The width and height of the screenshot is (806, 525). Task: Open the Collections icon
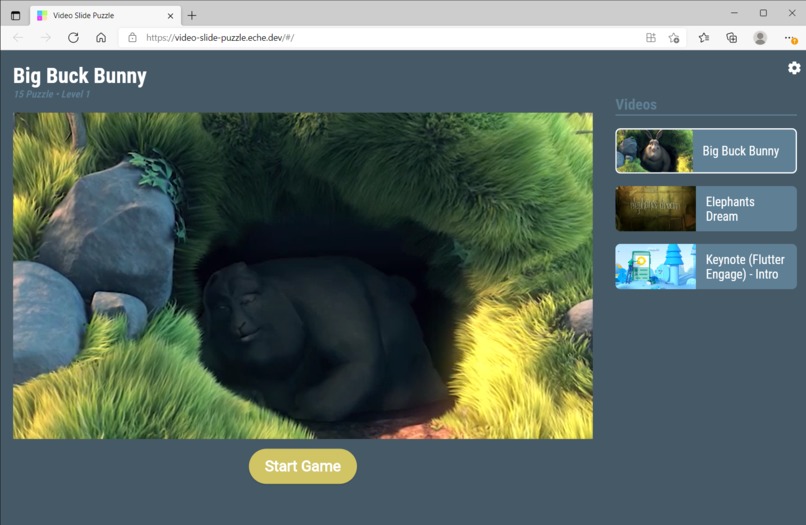point(731,38)
